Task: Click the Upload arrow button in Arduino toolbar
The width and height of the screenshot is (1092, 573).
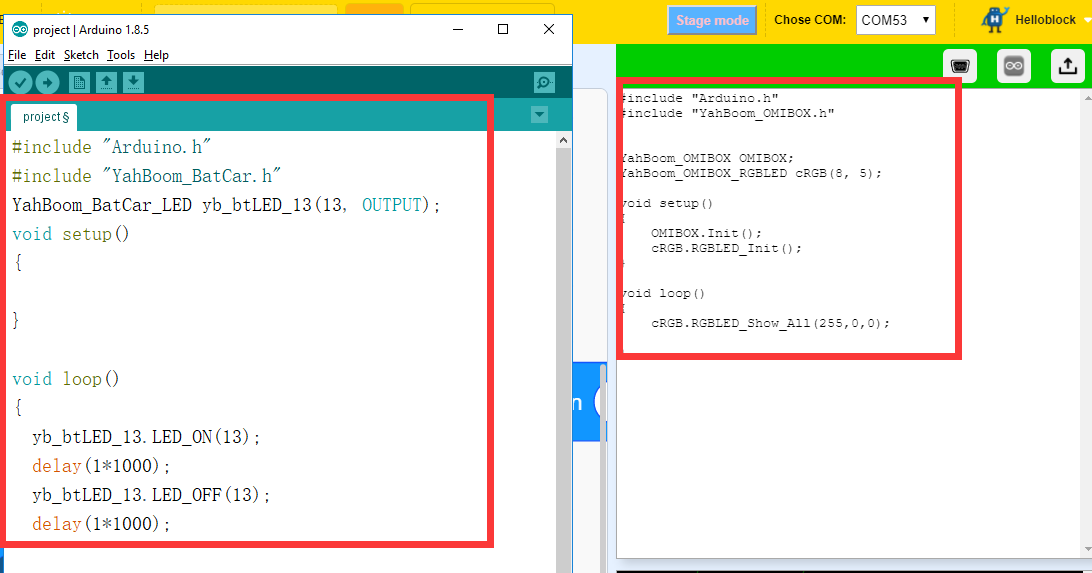Action: [47, 82]
